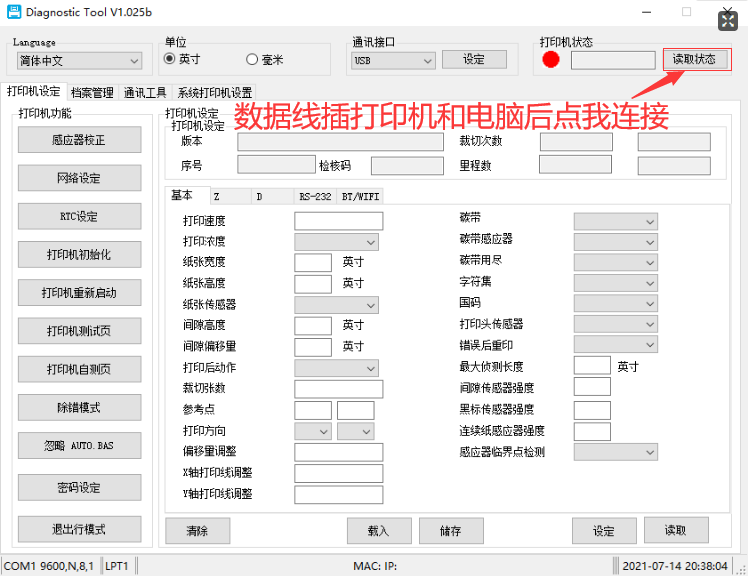Click the X轴打印线调整 input field
This screenshot has height=576, width=749.
point(339,473)
